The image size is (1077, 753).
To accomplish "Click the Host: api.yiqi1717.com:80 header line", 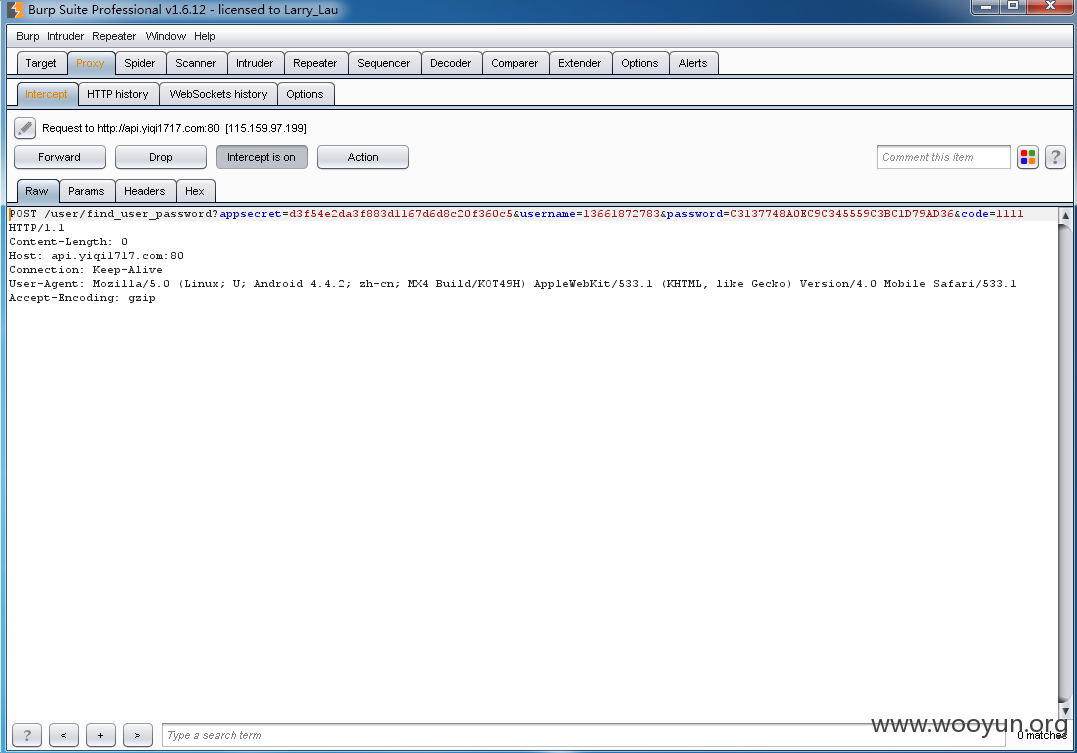I will coord(96,256).
